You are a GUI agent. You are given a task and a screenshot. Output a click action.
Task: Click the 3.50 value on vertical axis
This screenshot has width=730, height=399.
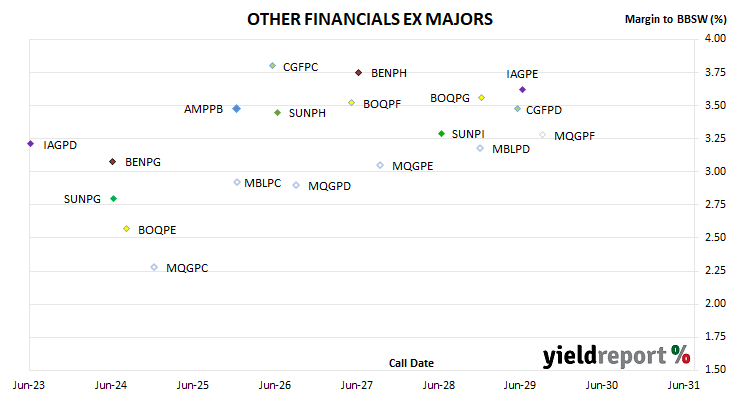click(x=715, y=105)
